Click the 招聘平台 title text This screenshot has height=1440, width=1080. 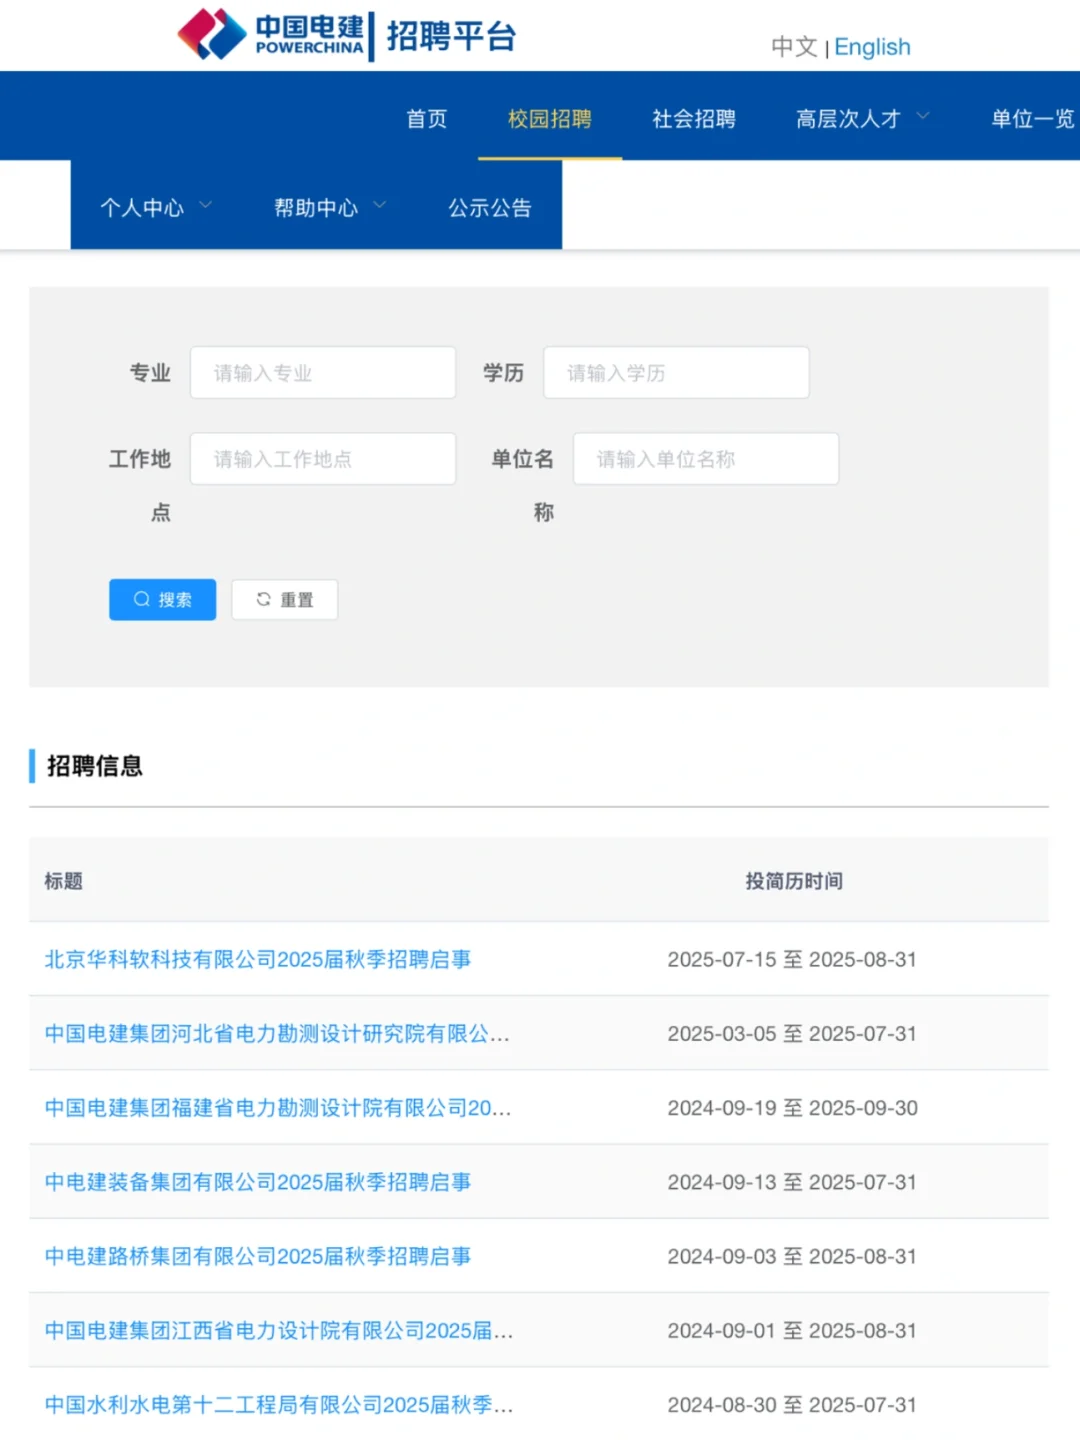click(451, 36)
